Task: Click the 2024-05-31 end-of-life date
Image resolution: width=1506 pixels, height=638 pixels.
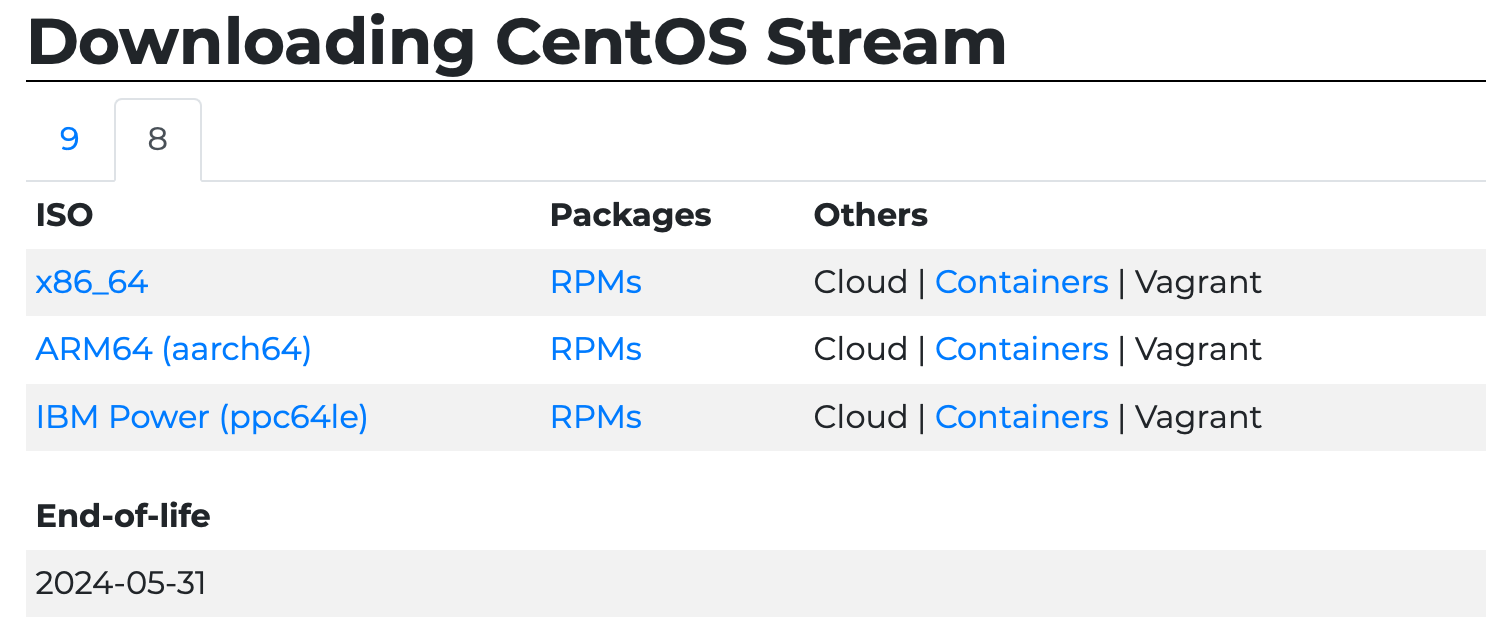Action: (x=121, y=583)
